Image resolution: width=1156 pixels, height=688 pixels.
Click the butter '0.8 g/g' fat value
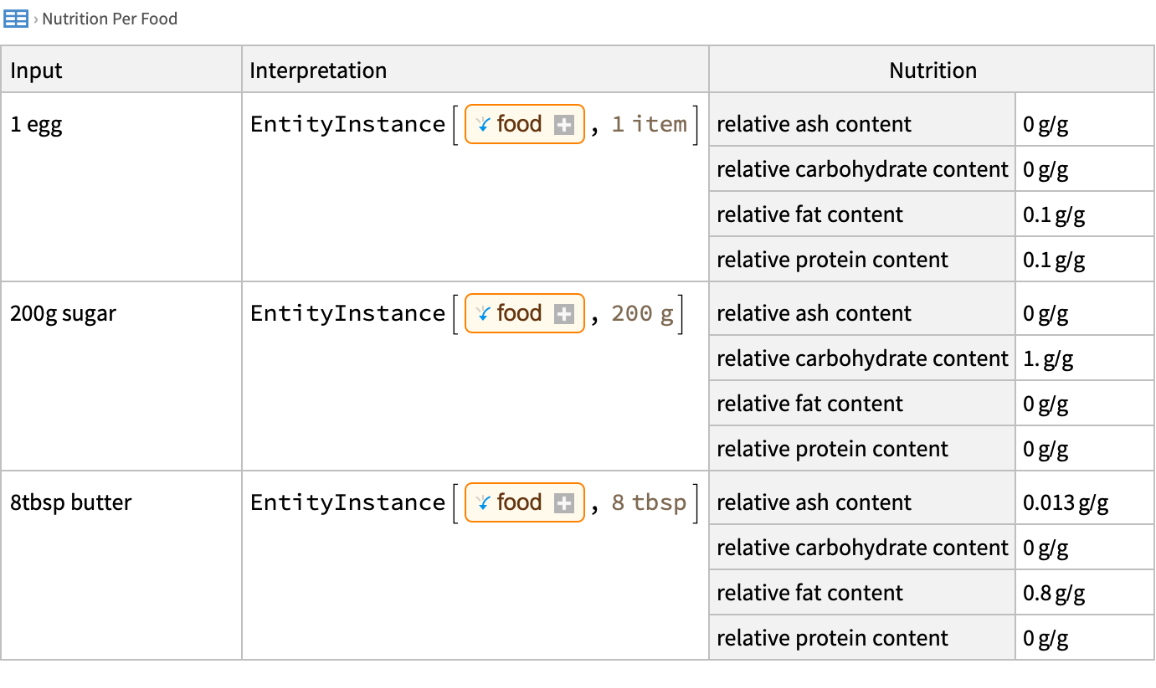point(1054,593)
